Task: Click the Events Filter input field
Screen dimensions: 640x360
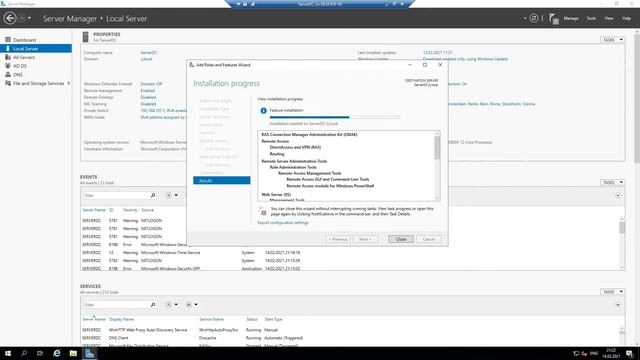Action: (x=116, y=196)
